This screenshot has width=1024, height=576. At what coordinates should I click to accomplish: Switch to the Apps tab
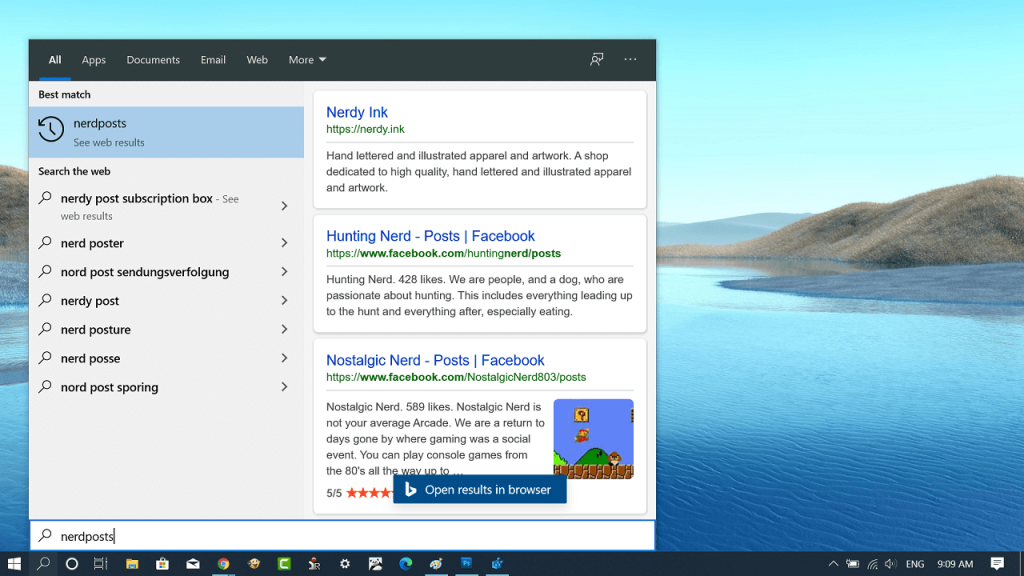[93, 59]
